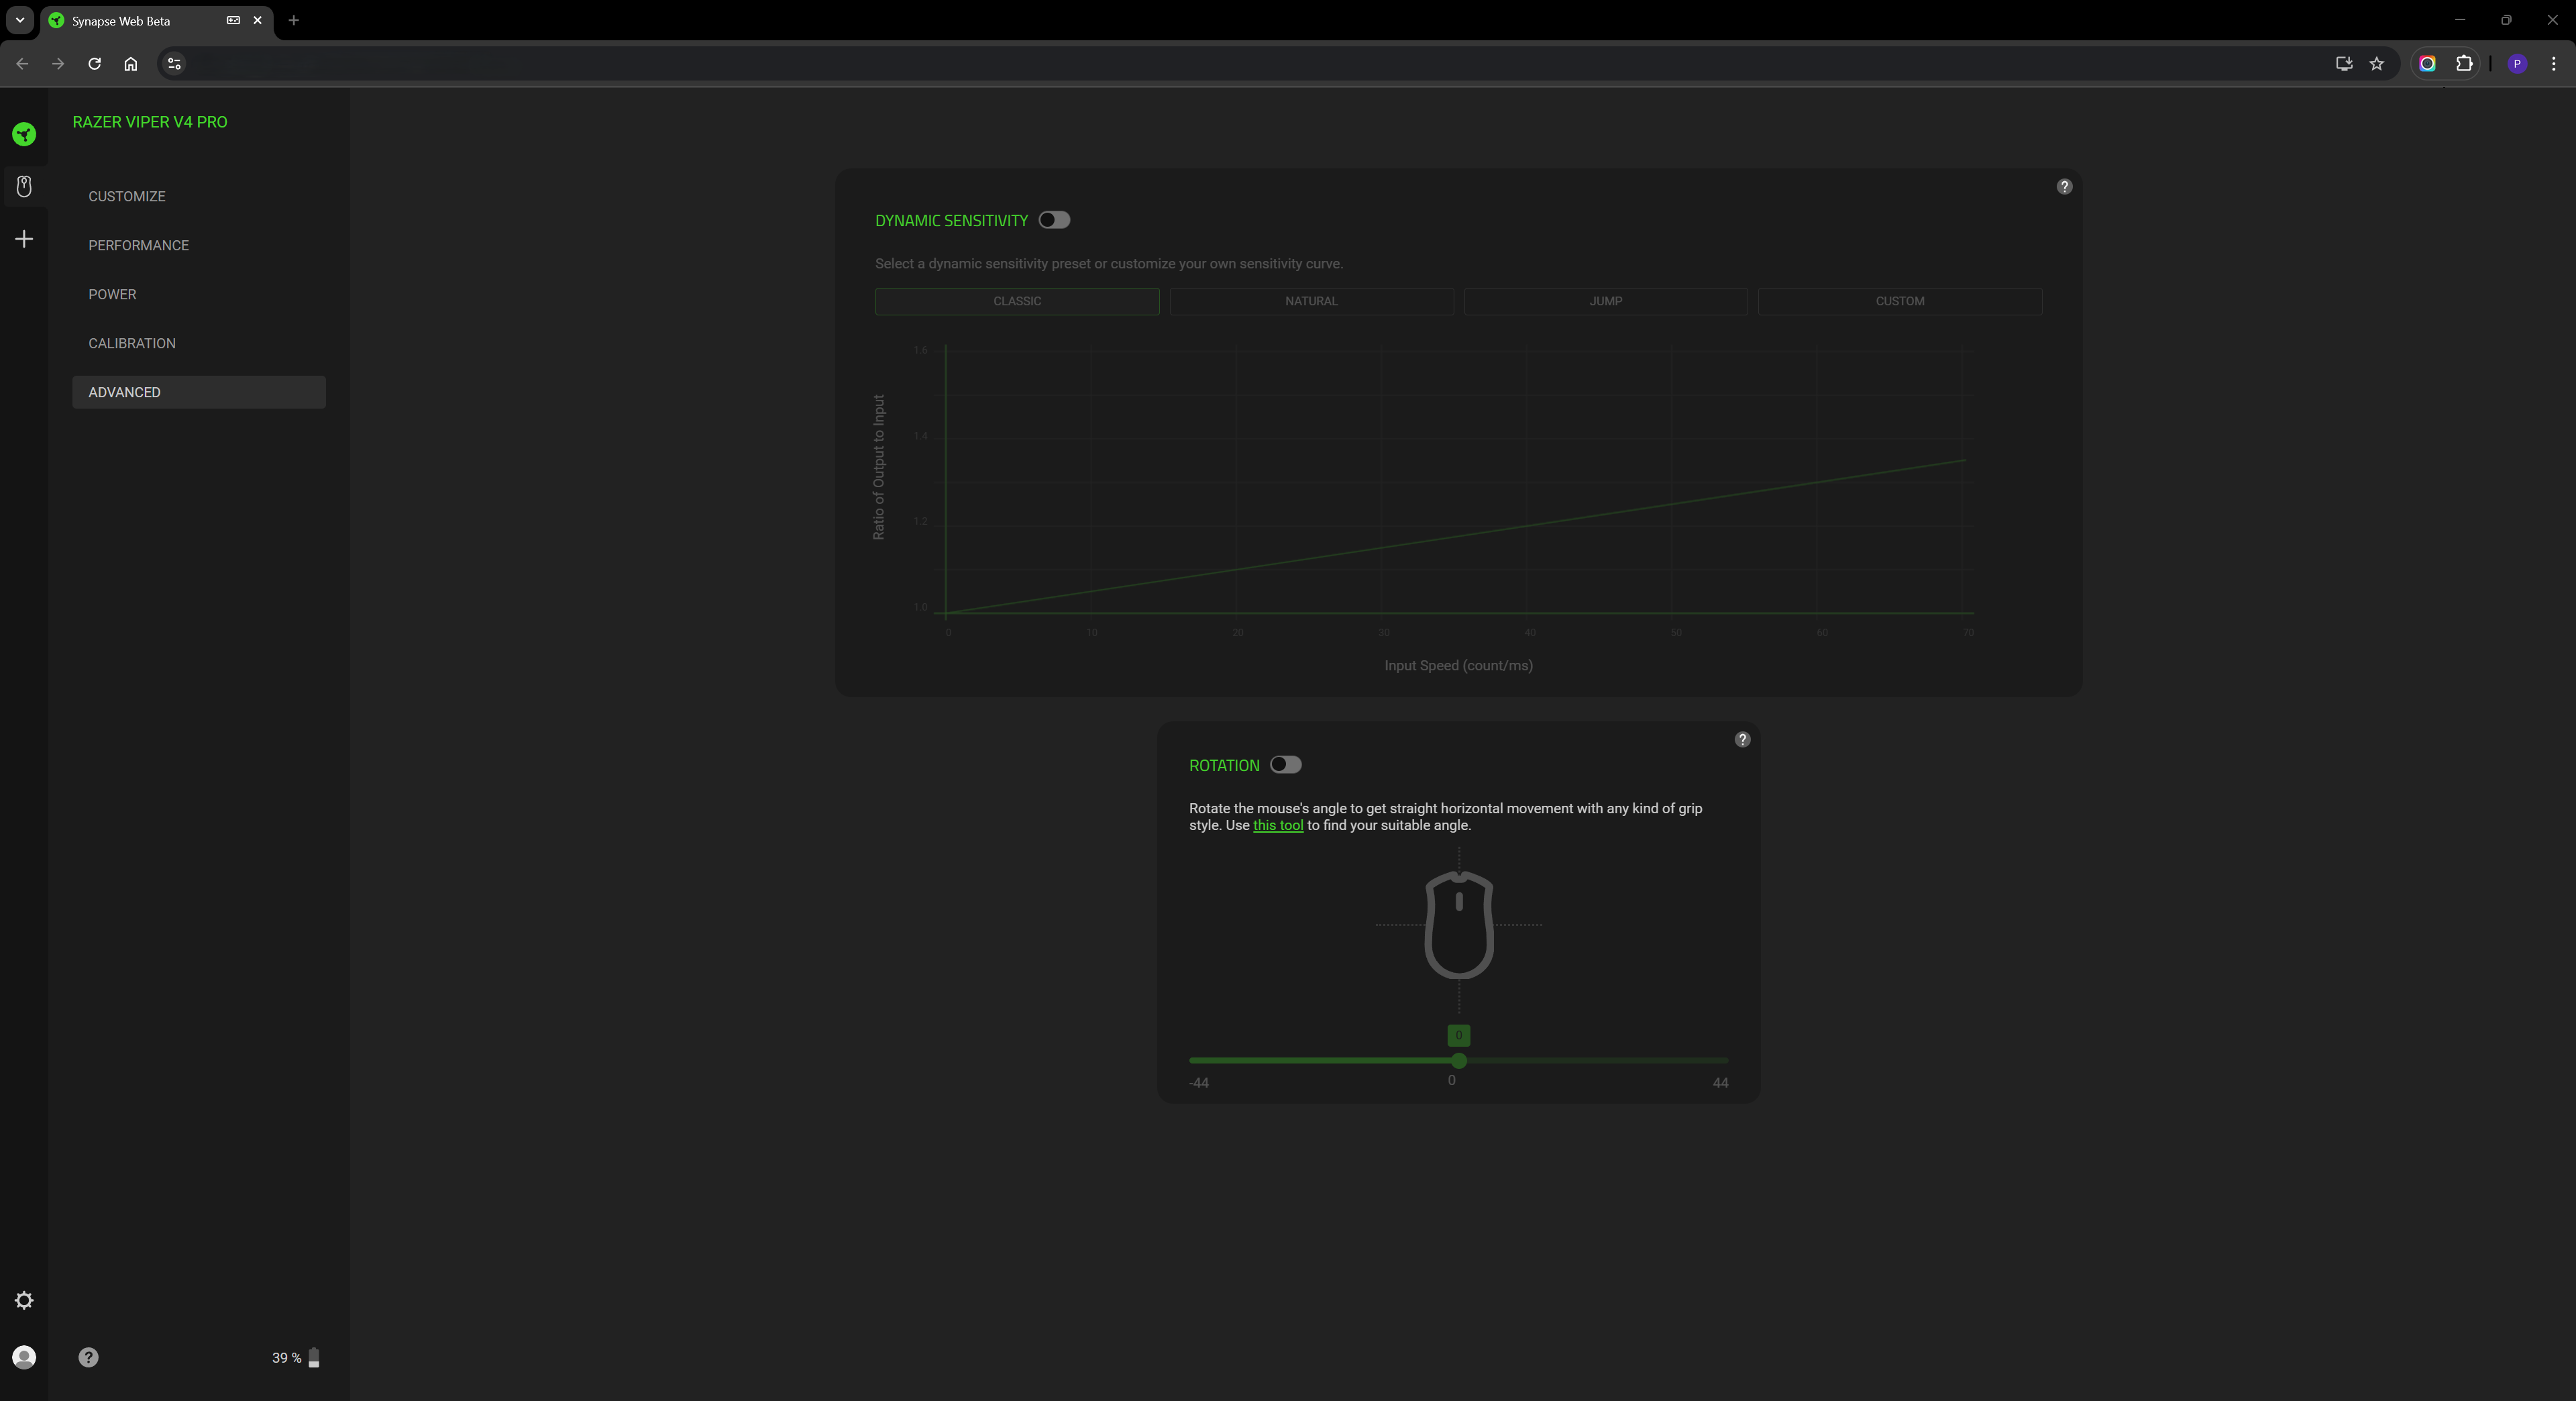Viewport: 2576px width, 1401px height.
Task: Open the Calibration section
Action: point(132,343)
